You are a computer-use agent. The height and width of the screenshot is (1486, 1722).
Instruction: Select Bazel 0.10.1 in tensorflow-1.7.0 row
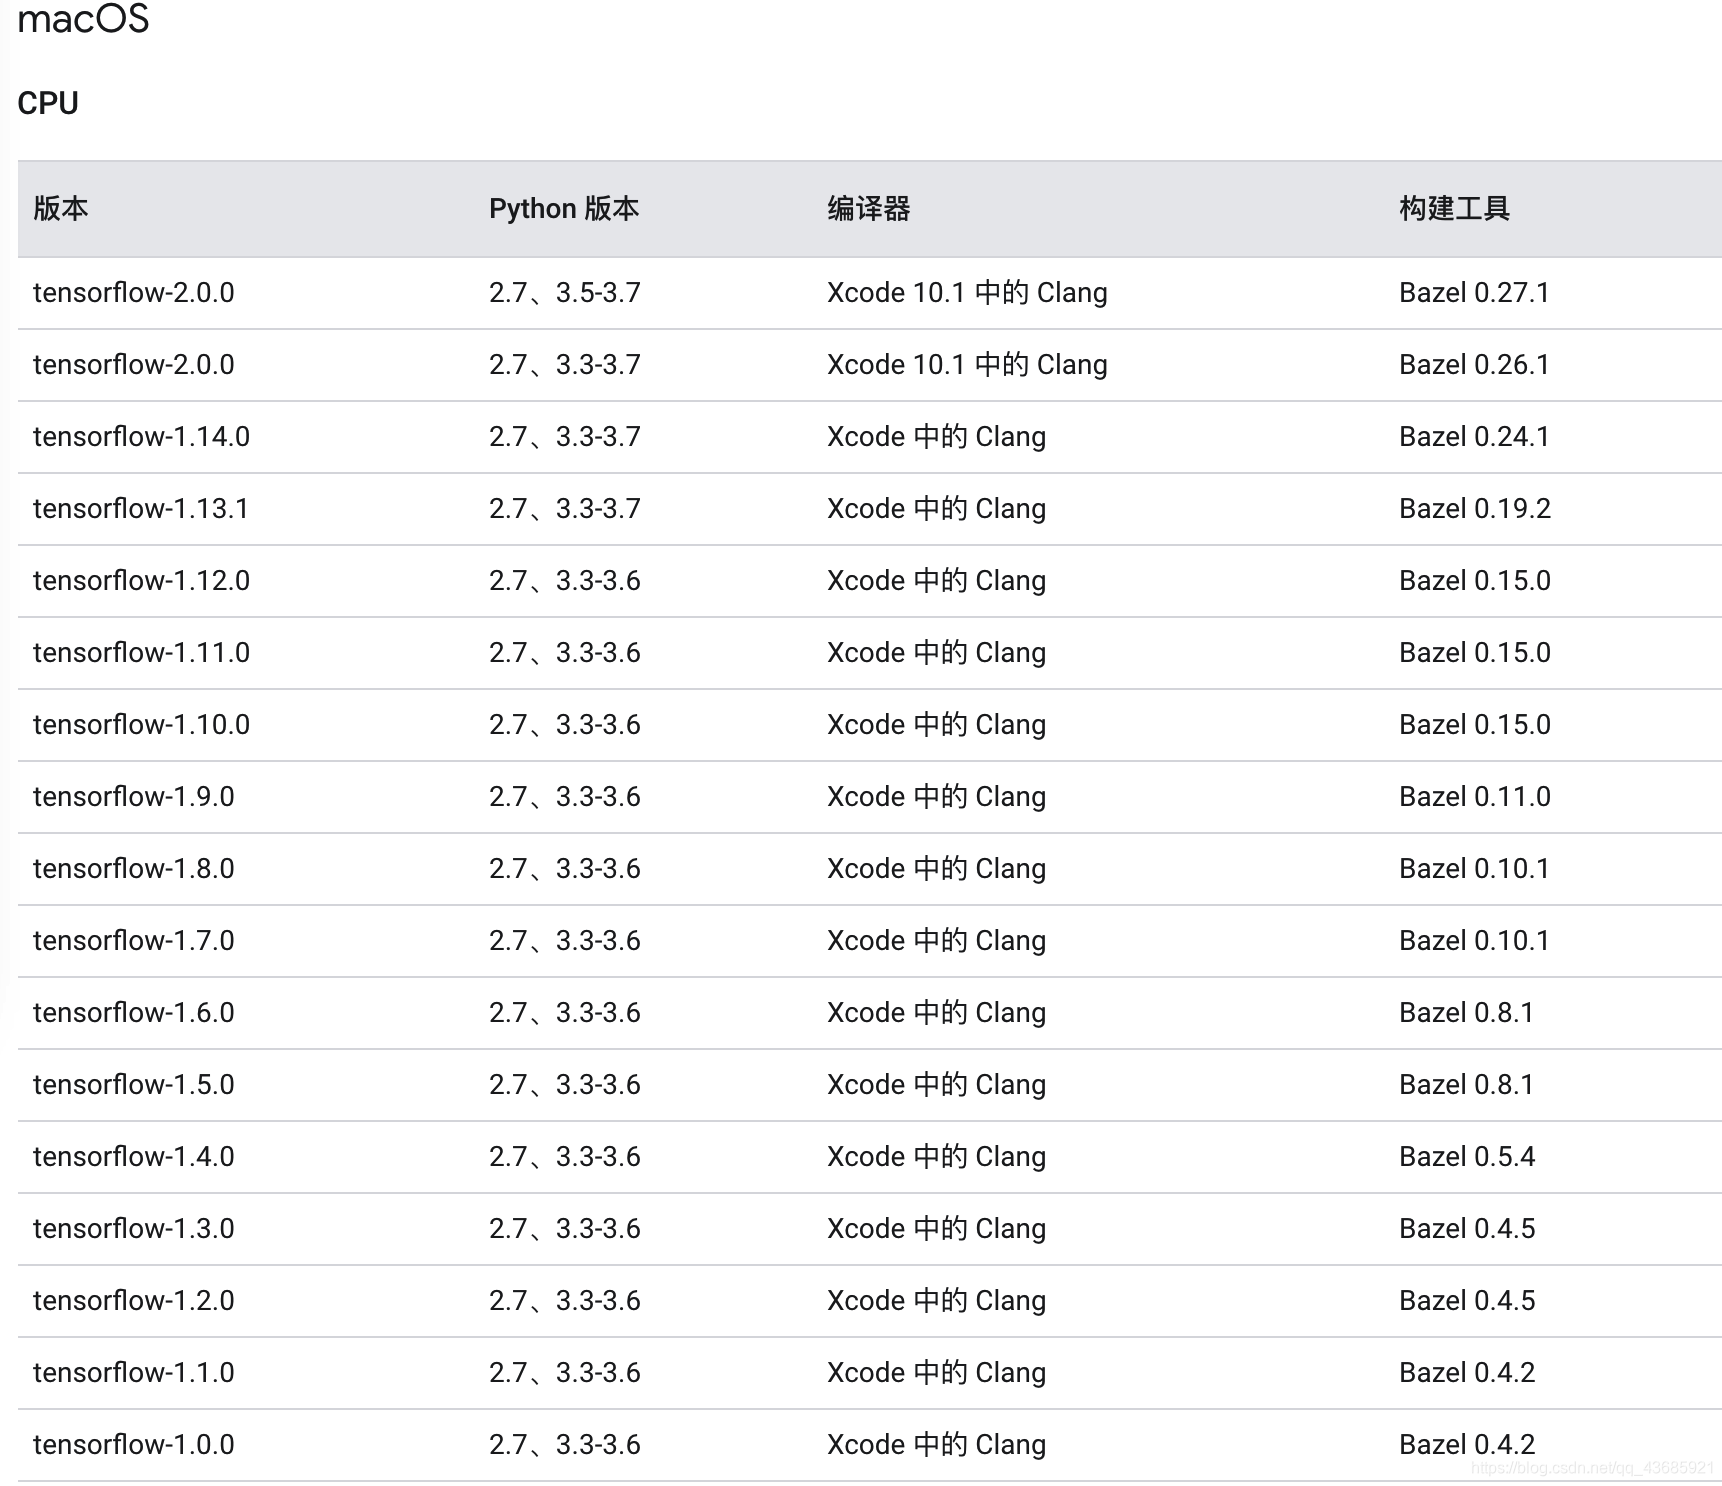click(x=1474, y=941)
